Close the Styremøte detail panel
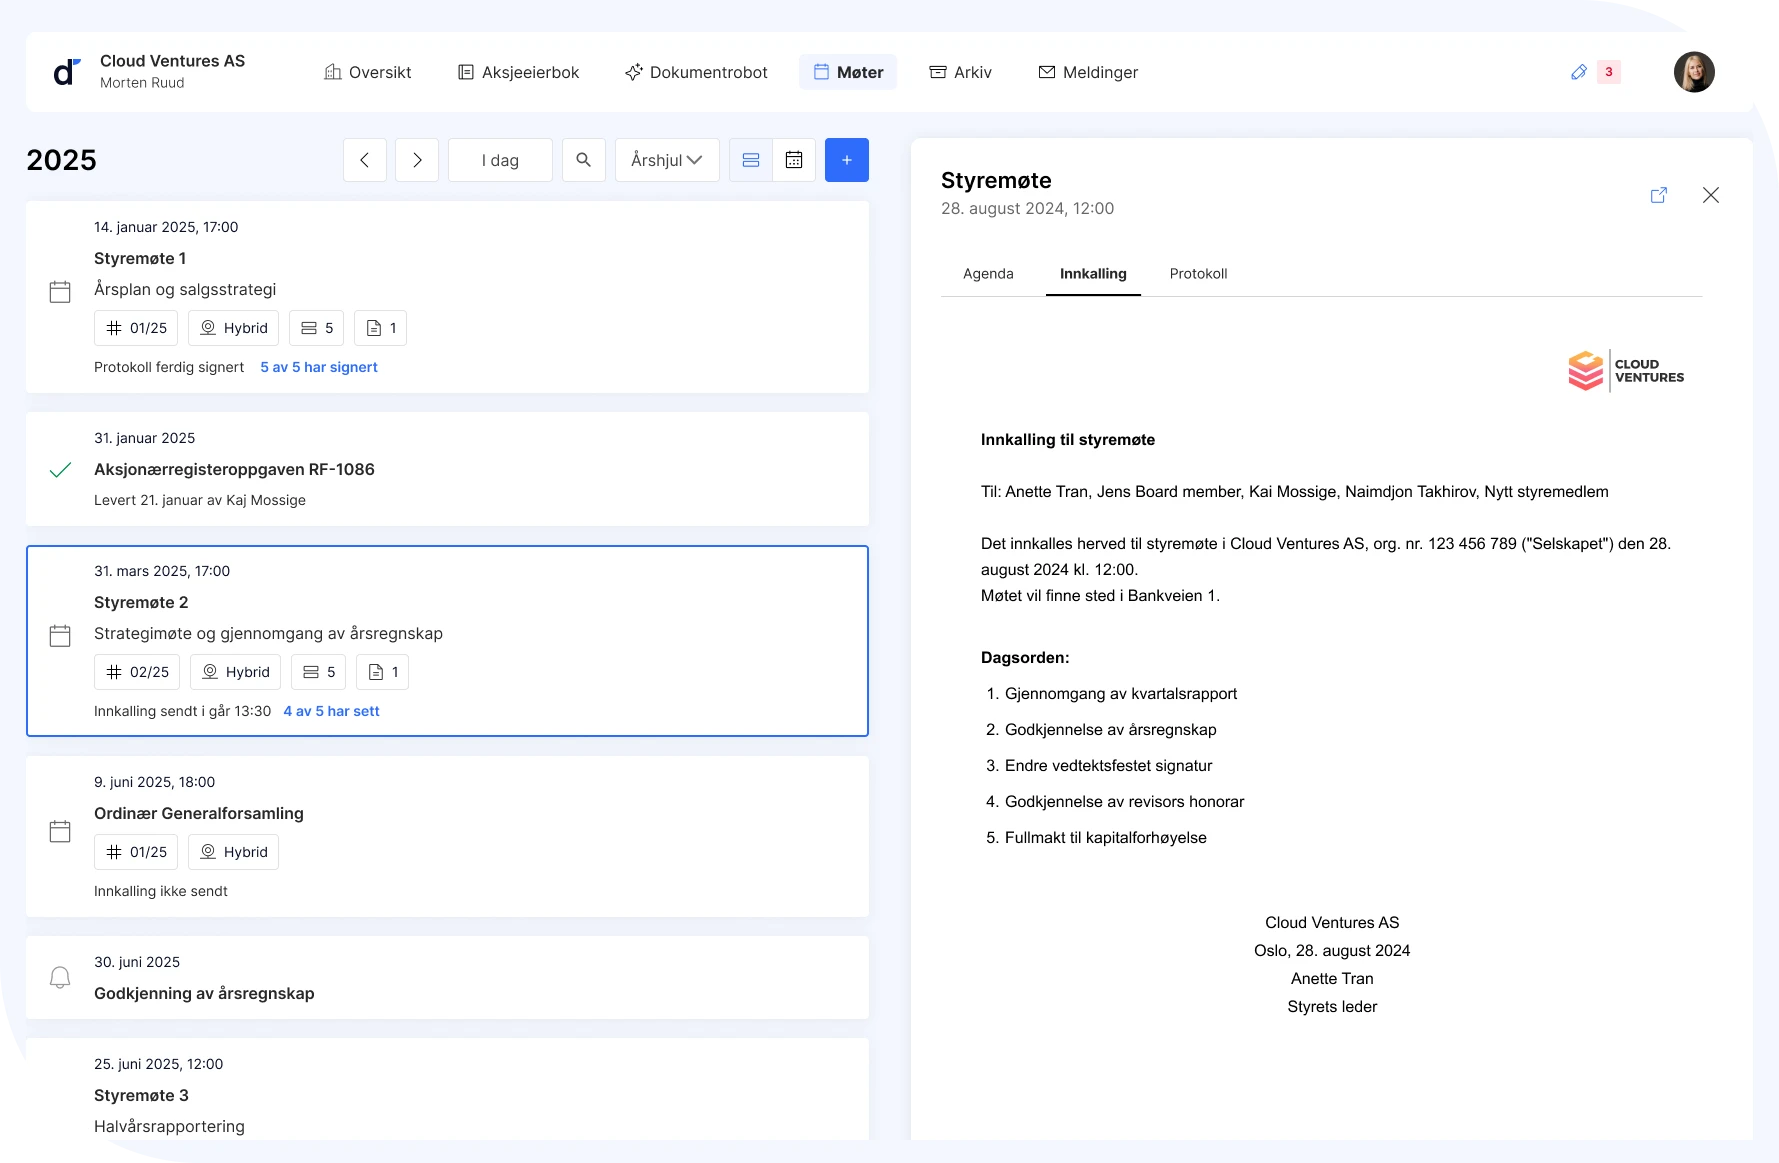The image size is (1779, 1163). (x=1710, y=195)
